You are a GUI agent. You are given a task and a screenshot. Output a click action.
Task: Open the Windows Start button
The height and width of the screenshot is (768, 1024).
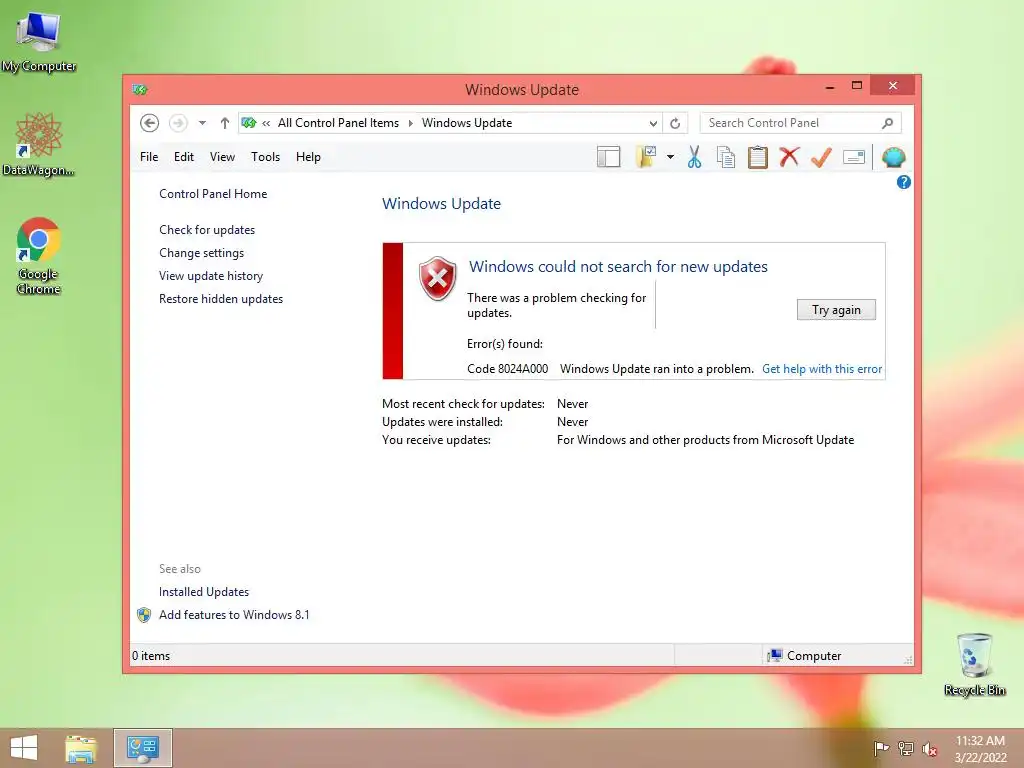(x=24, y=748)
